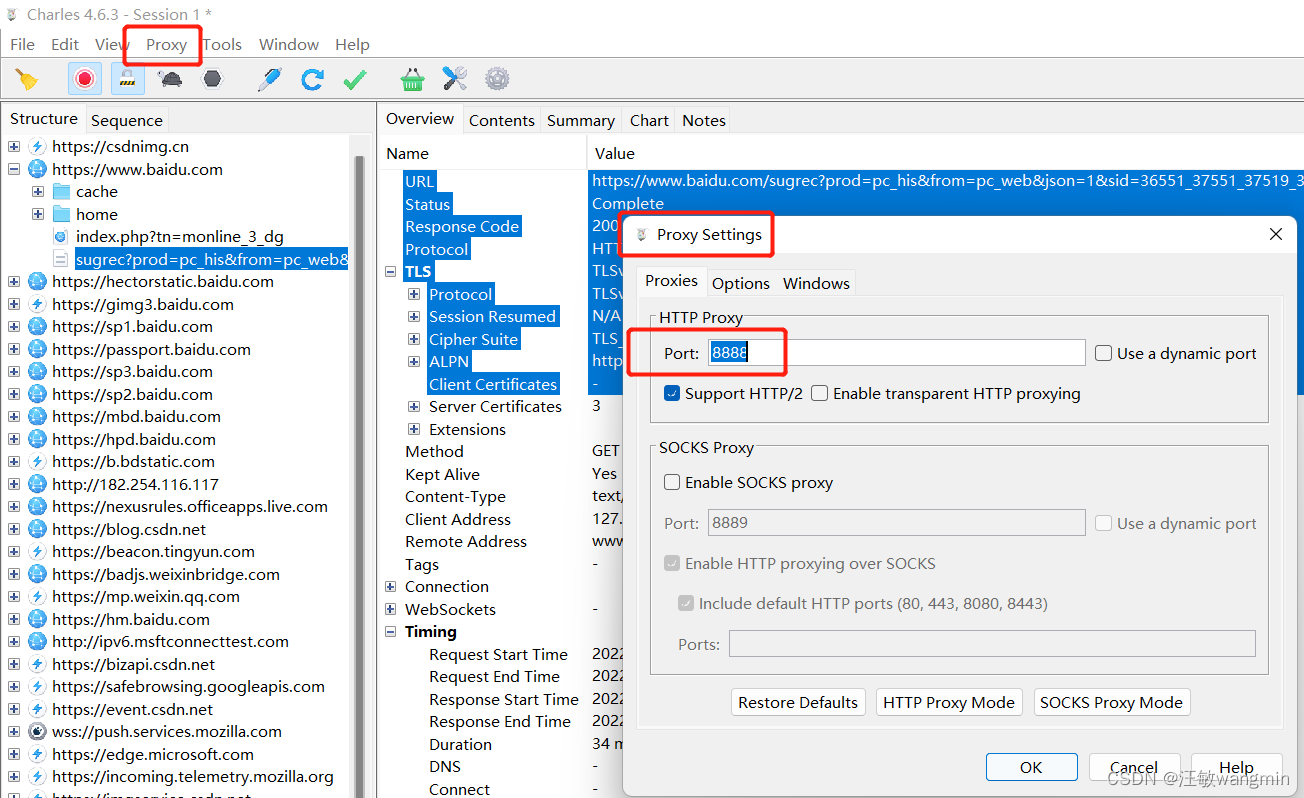The width and height of the screenshot is (1304, 798).
Task: Click the HTTP Proxy Port field
Action: click(897, 353)
